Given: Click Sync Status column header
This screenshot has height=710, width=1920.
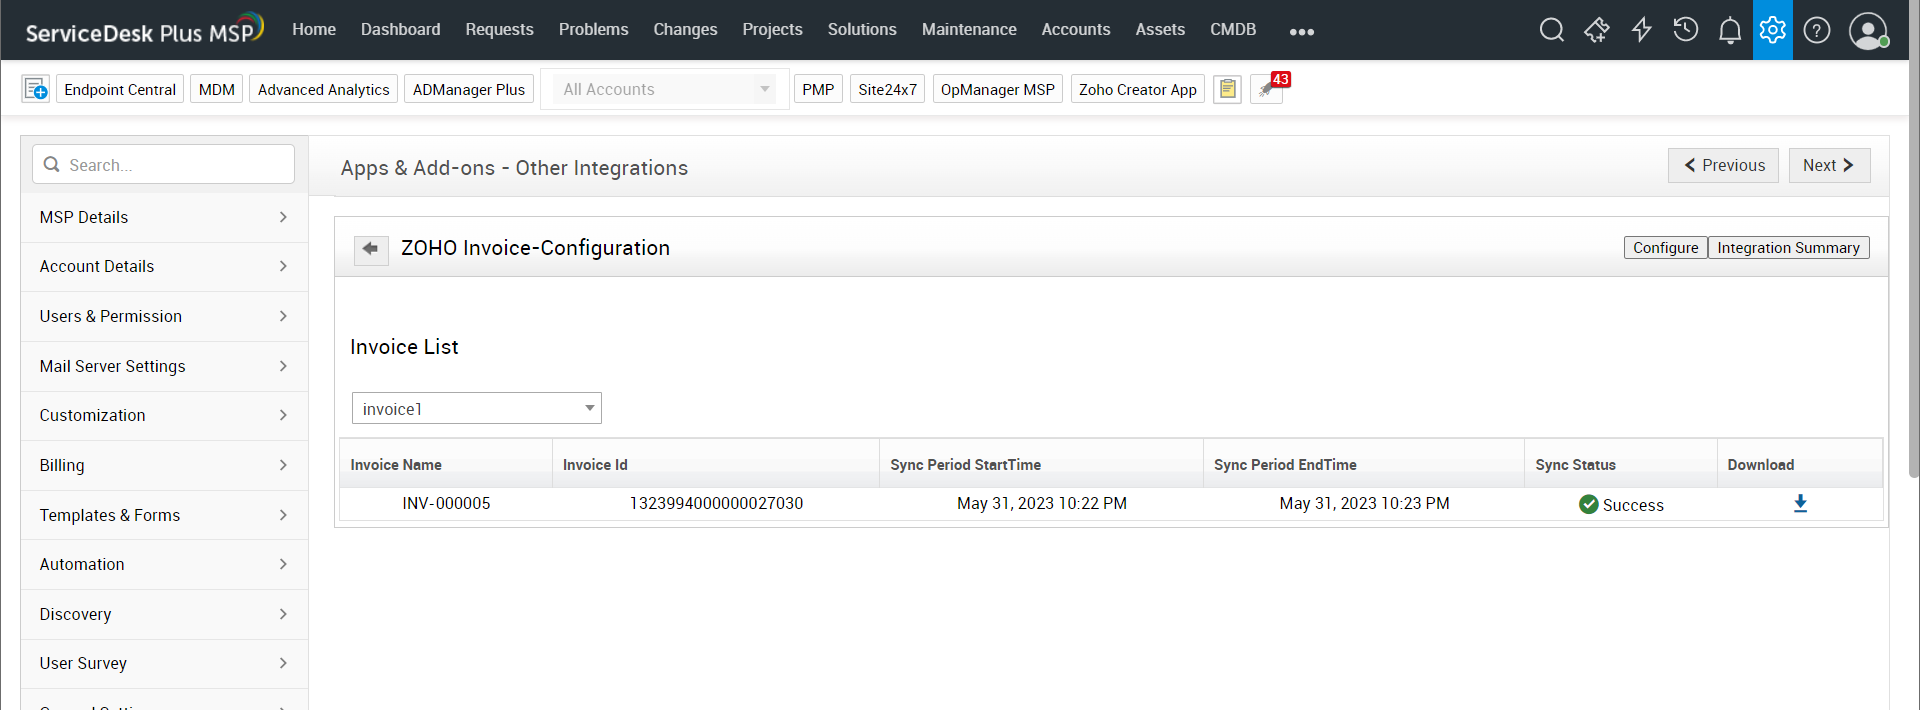Looking at the screenshot, I should click(x=1621, y=464).
